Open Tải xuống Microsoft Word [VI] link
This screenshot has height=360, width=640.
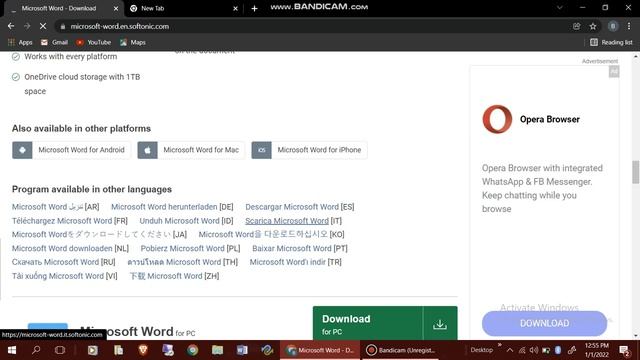click(64, 276)
